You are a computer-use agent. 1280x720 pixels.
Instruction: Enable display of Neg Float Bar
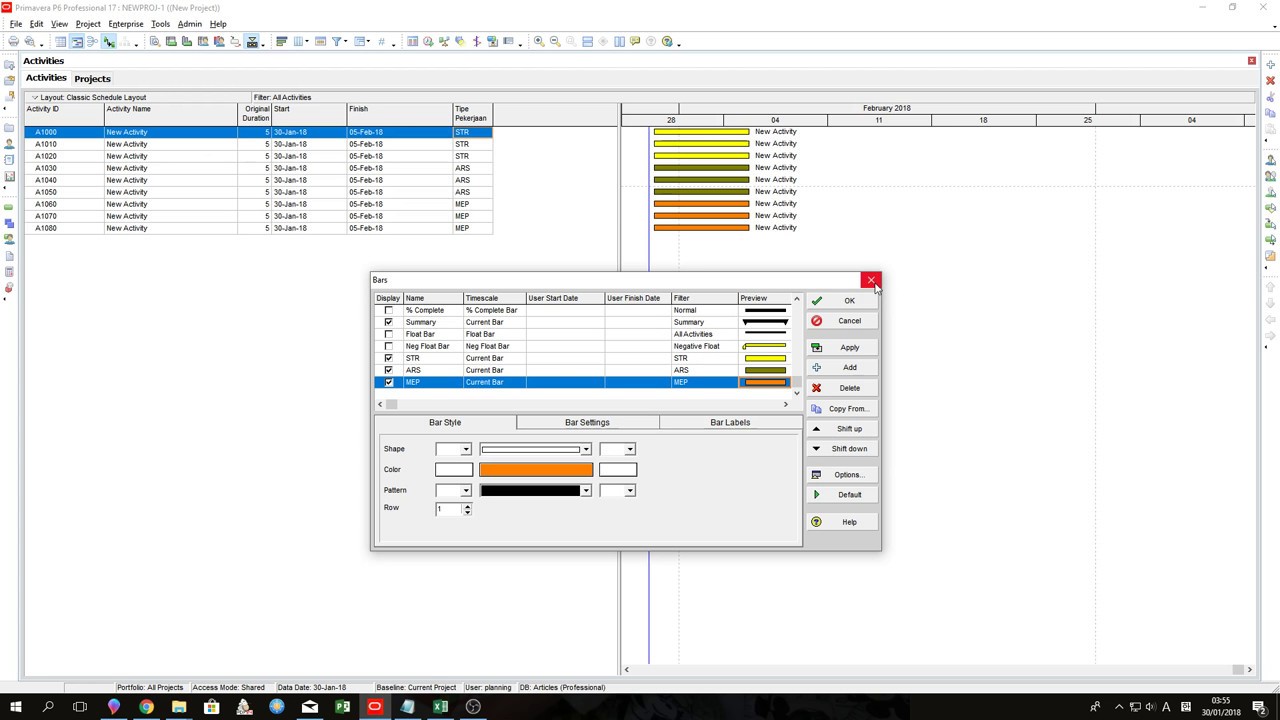click(x=388, y=346)
